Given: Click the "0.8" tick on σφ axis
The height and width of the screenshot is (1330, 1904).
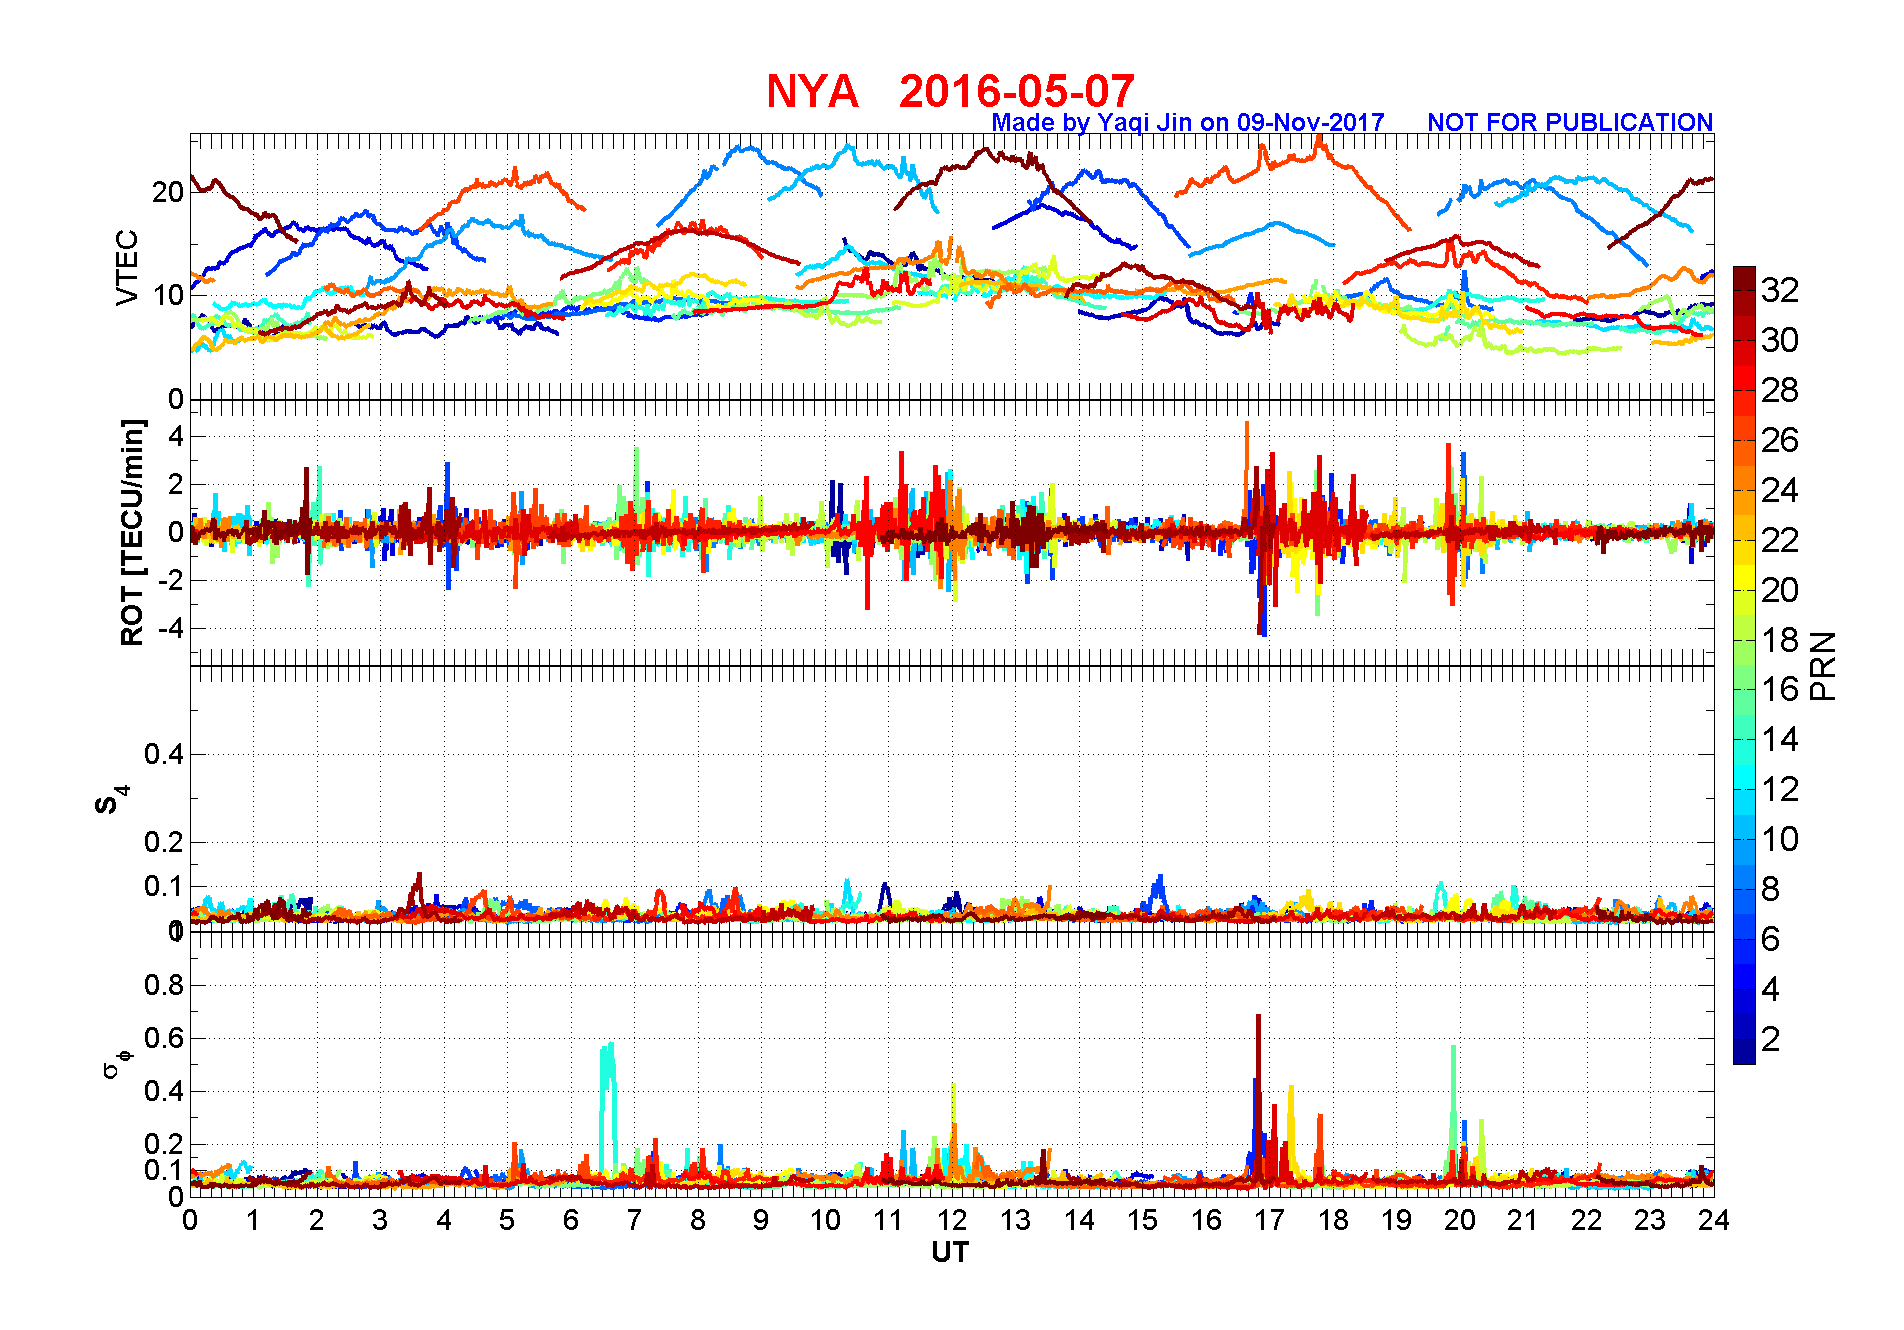Looking at the screenshot, I should click(164, 985).
